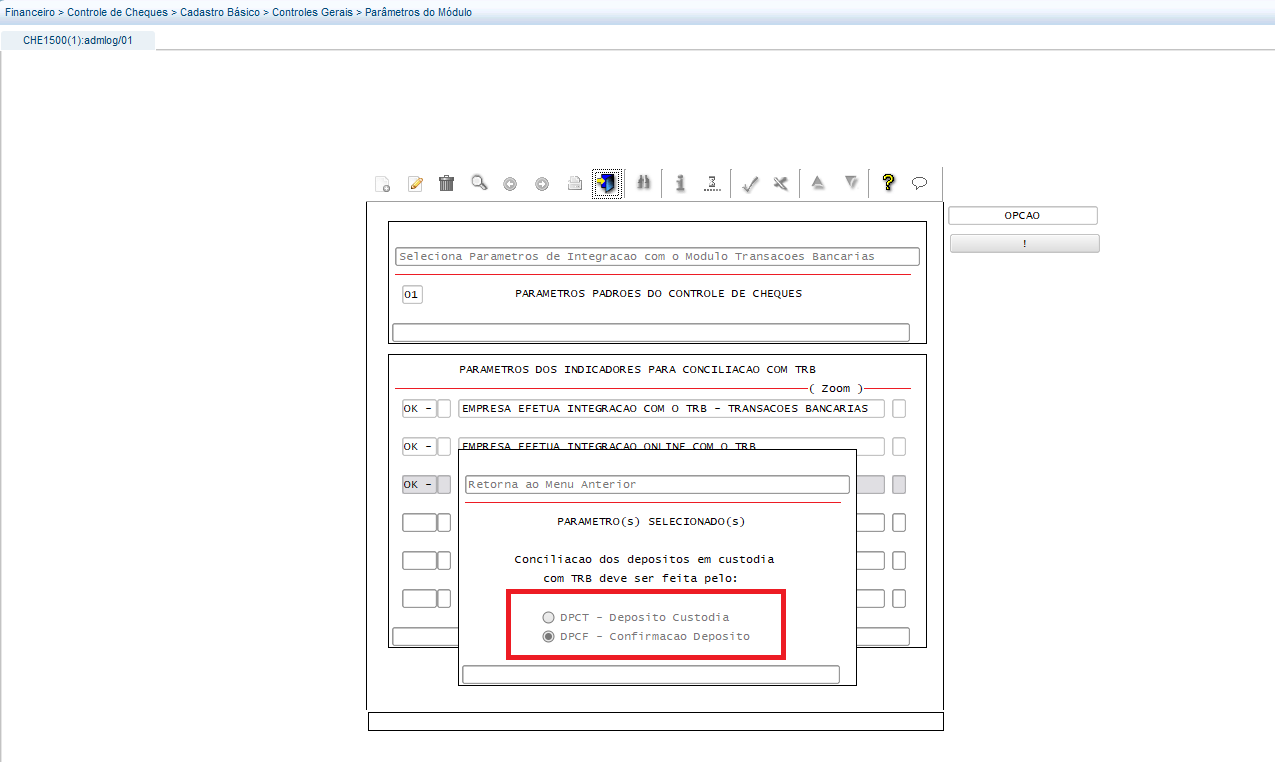Click the binoculars Find icon
Screen dimensions: 1275x762
pyautogui.click(x=645, y=183)
